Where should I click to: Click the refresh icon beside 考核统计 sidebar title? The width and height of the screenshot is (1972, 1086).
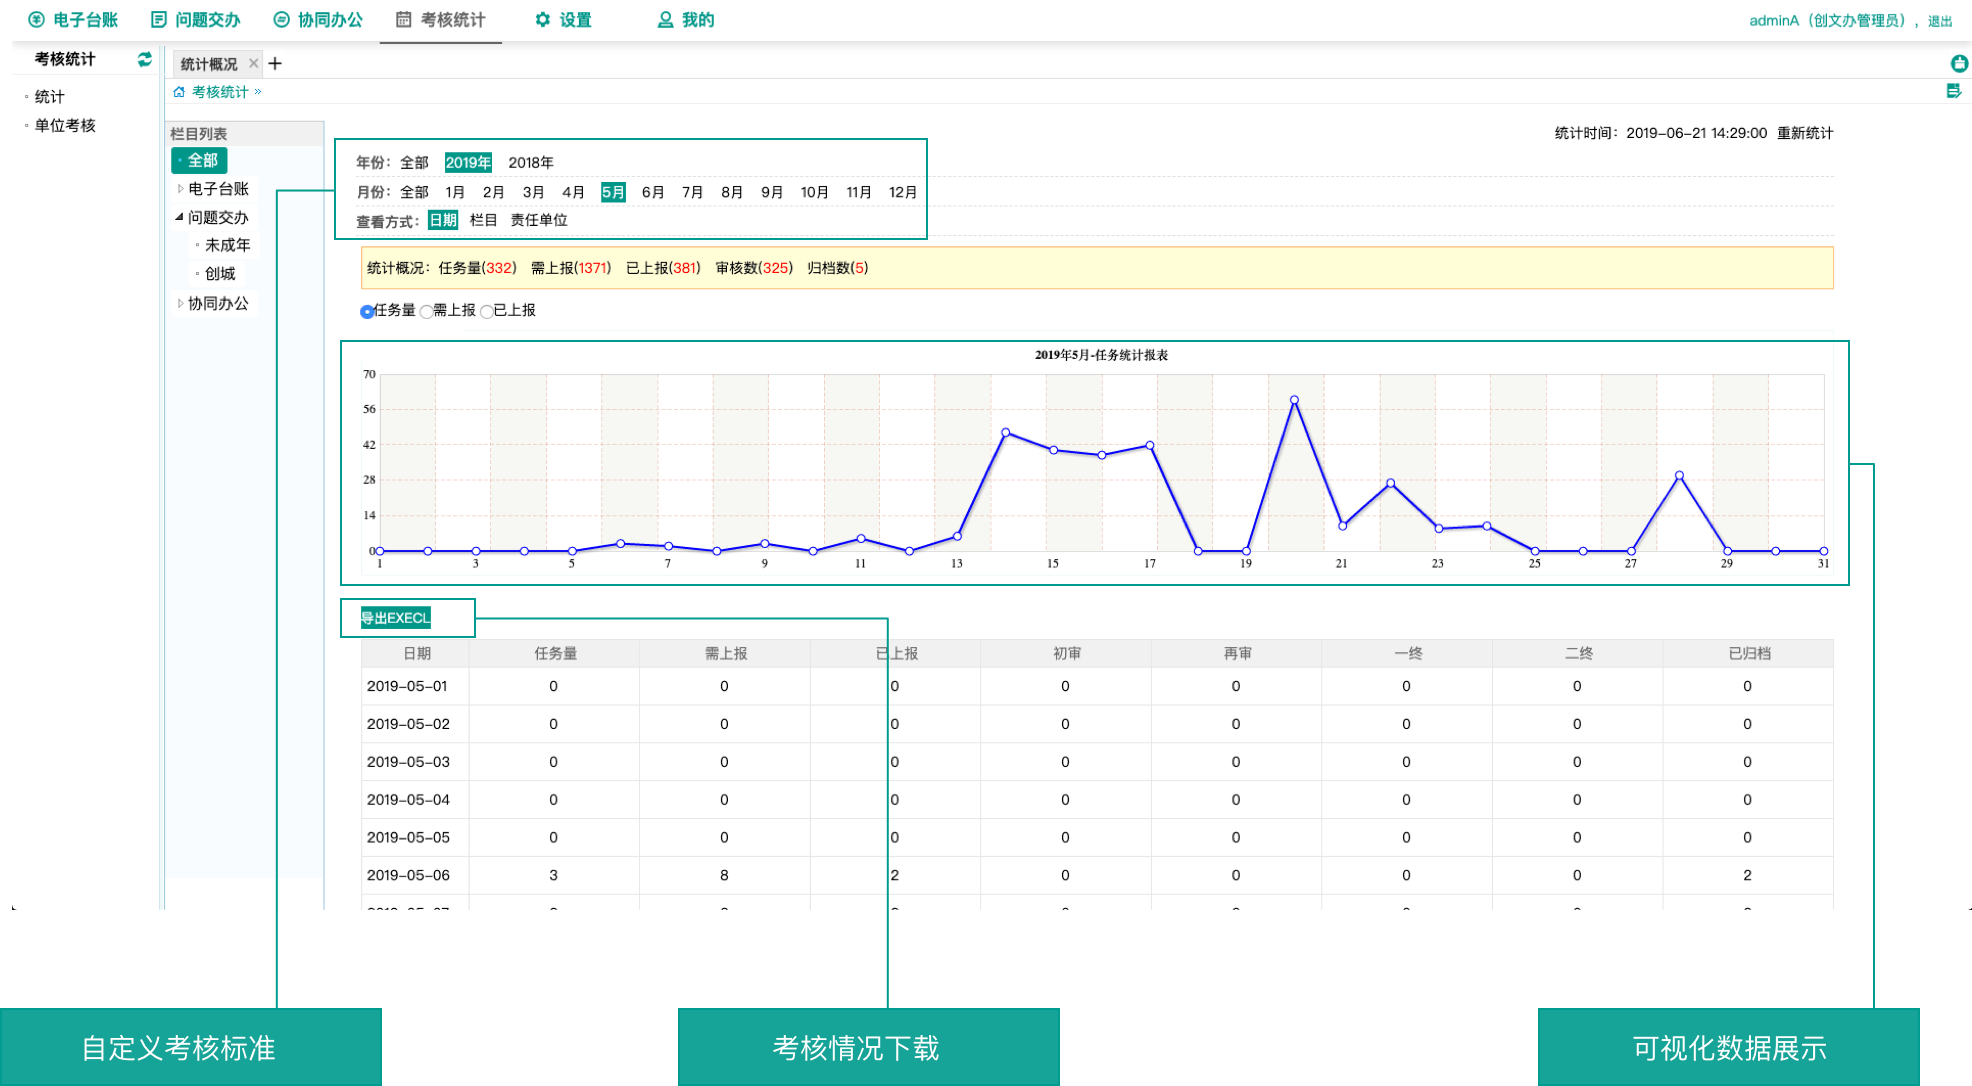145,59
